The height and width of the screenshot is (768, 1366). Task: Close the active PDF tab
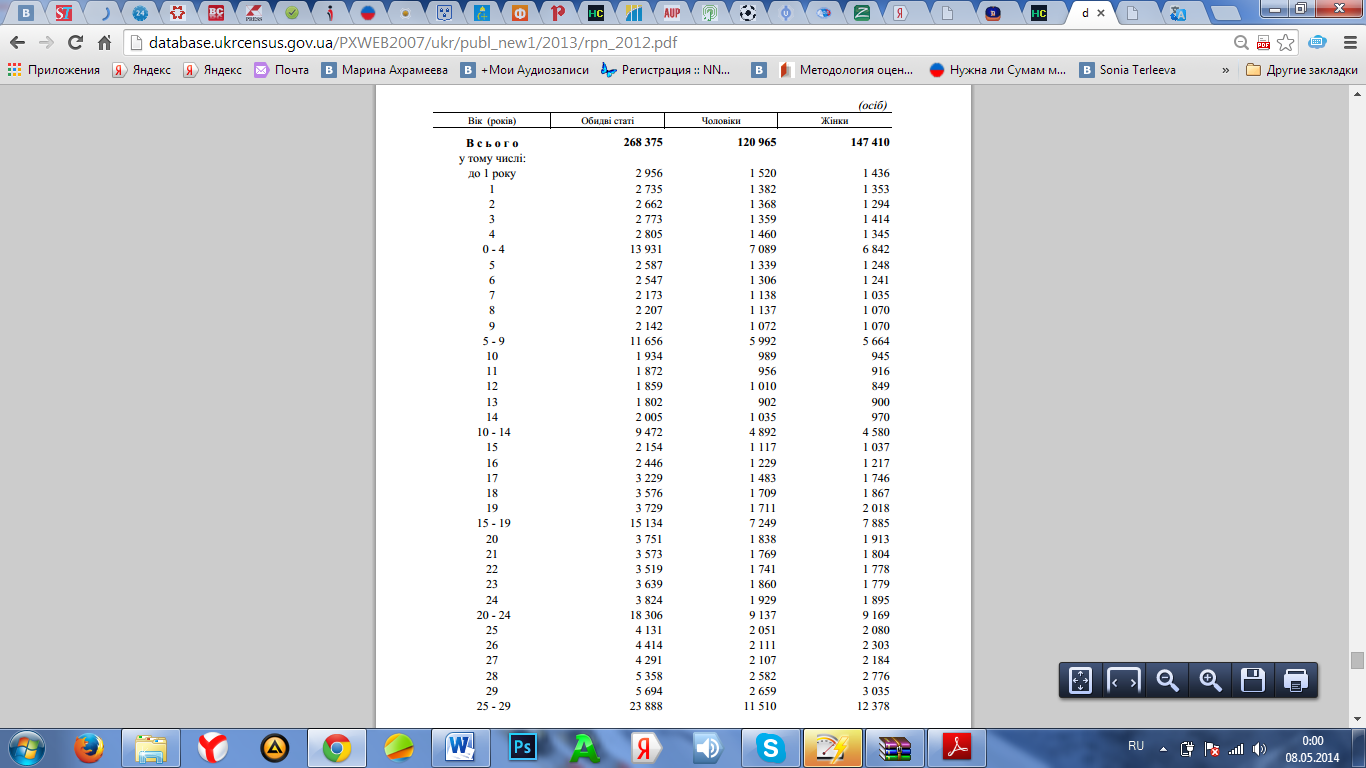tap(1101, 13)
